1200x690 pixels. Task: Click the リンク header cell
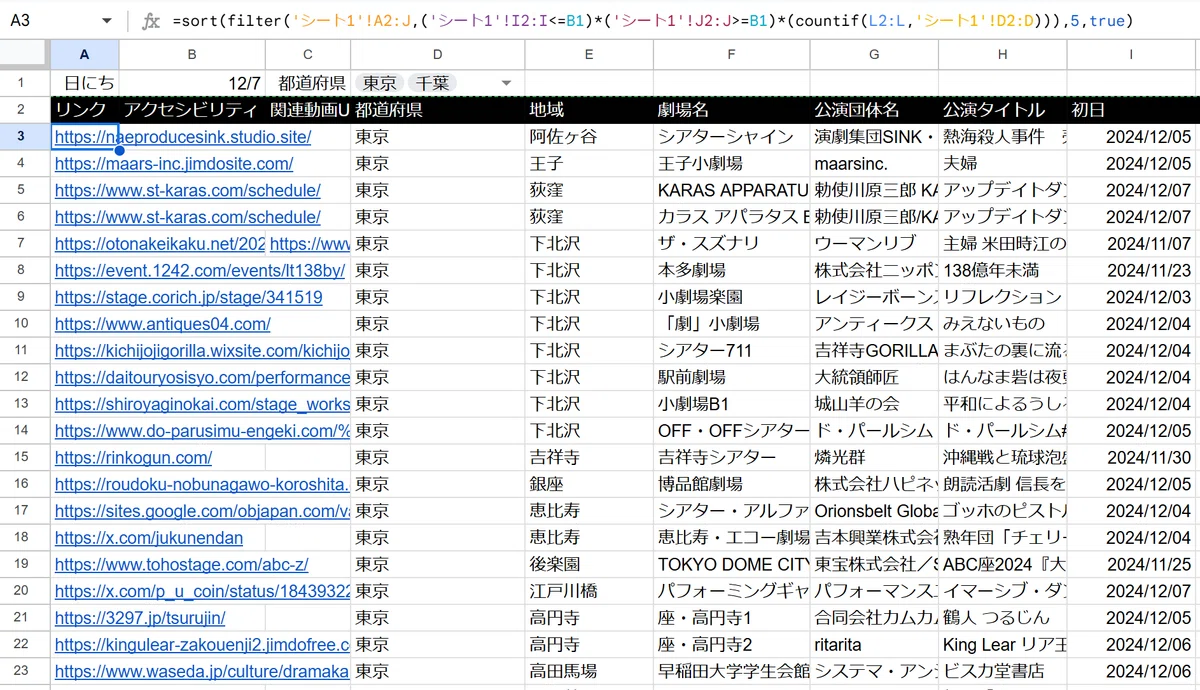click(x=84, y=110)
